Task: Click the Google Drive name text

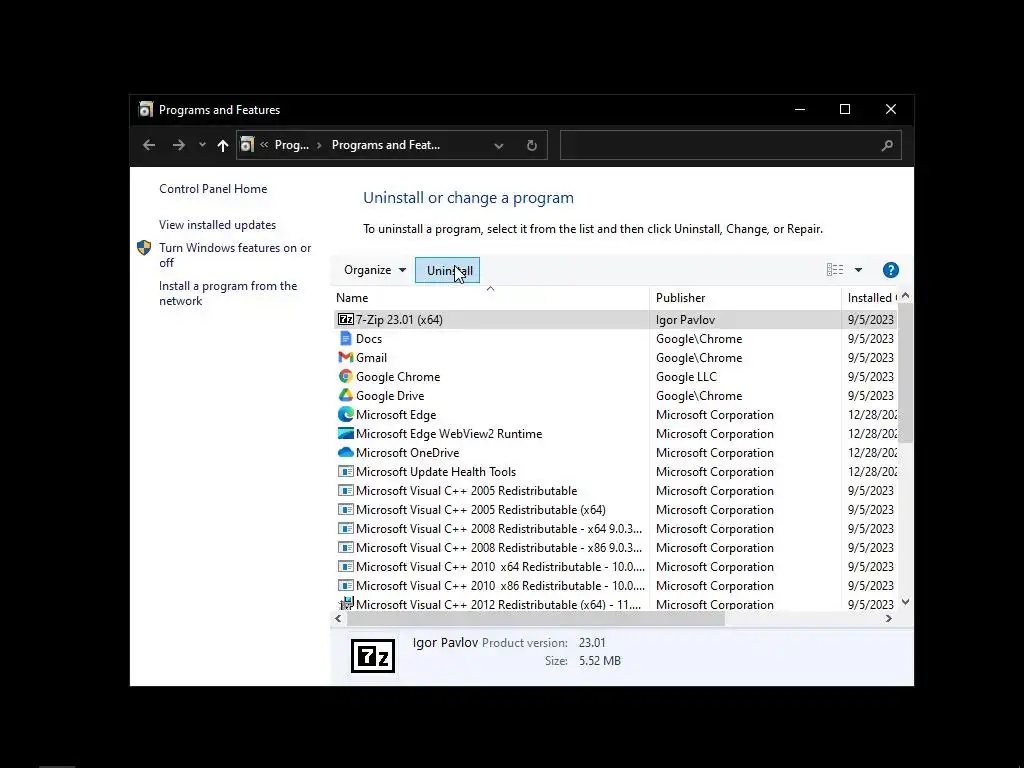Action: (390, 396)
